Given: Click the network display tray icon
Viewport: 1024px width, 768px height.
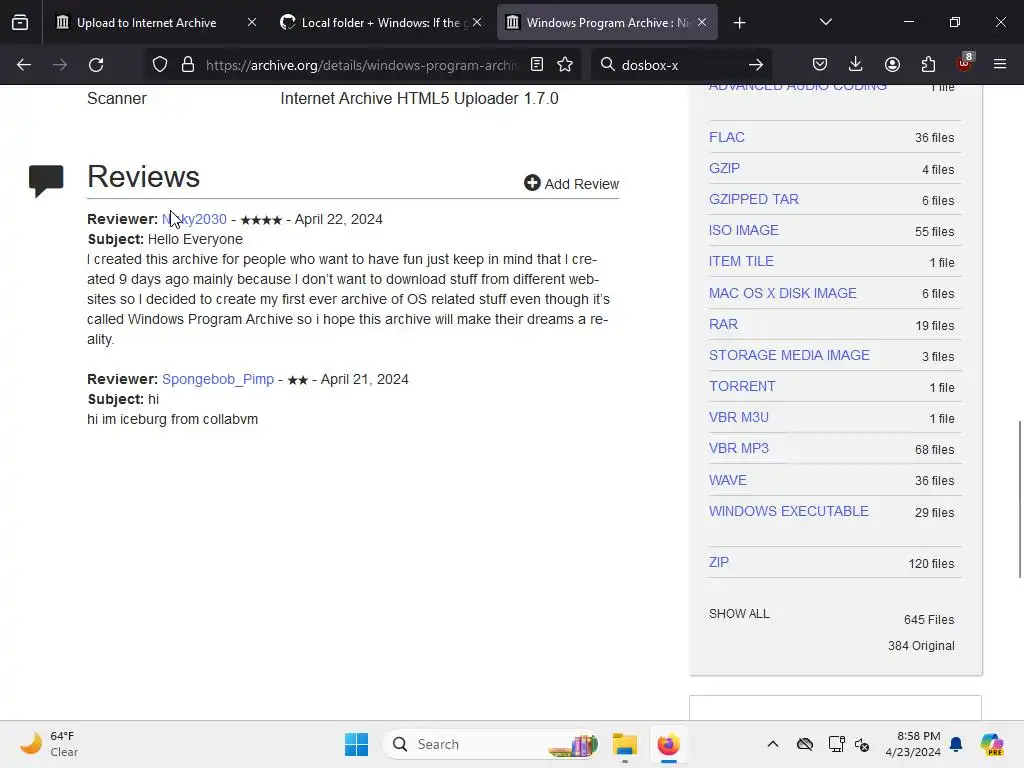Looking at the screenshot, I should (836, 744).
